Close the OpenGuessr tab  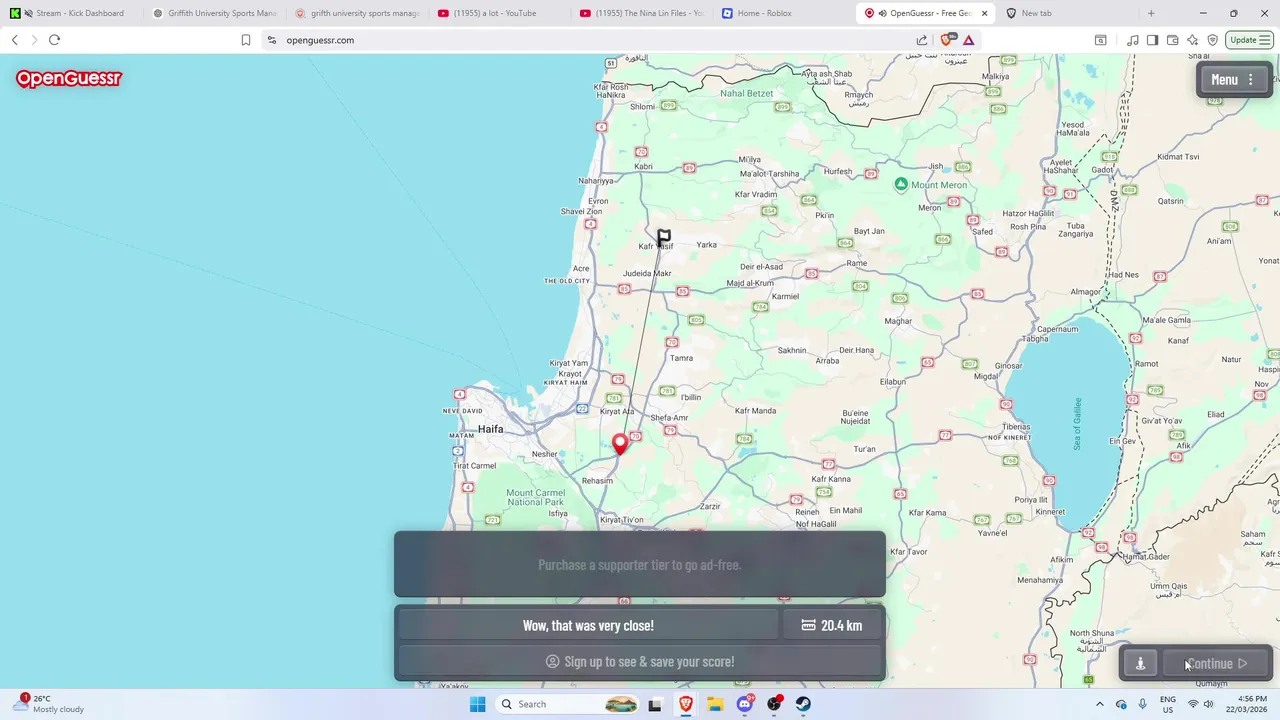click(984, 13)
